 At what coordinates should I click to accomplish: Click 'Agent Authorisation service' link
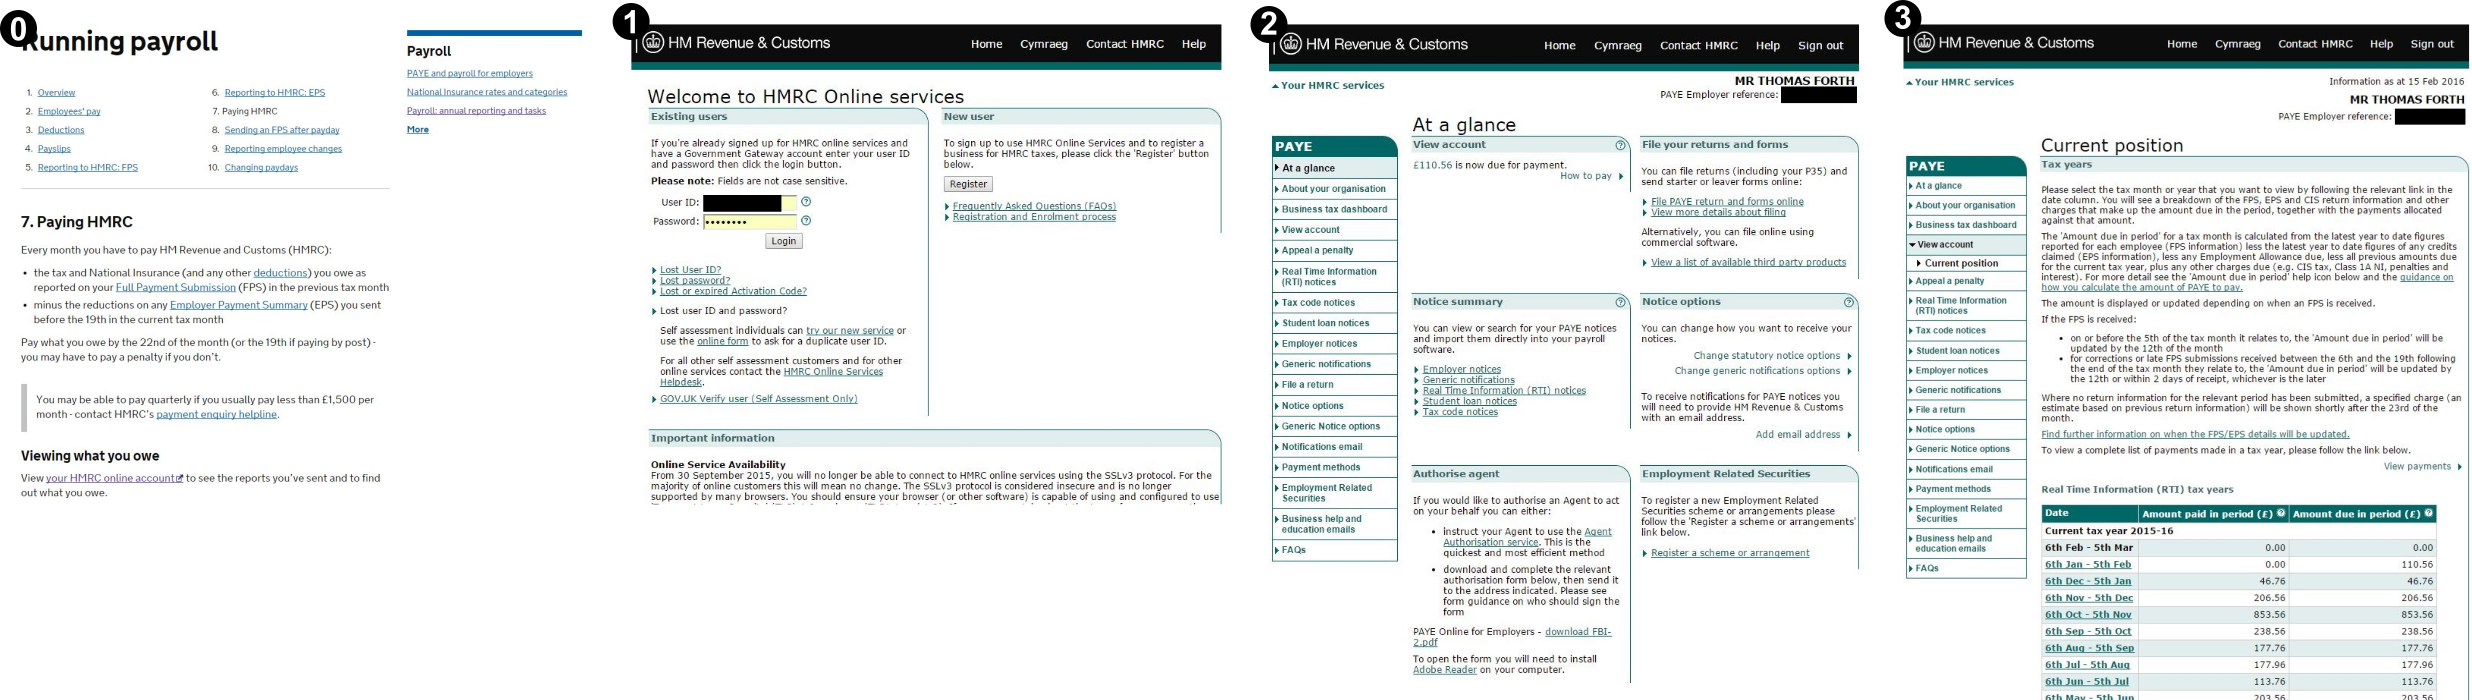click(1527, 537)
